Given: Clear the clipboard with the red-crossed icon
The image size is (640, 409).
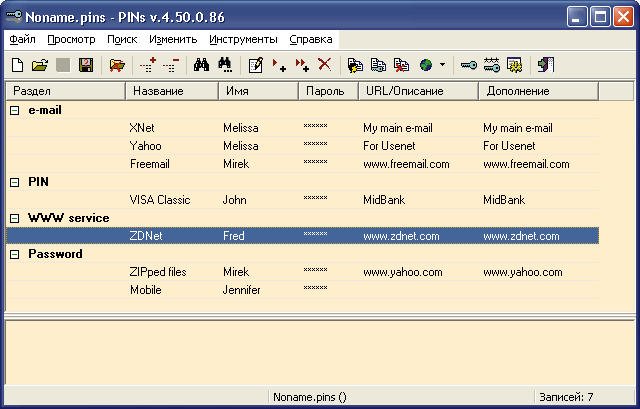Looking at the screenshot, I should point(401,65).
